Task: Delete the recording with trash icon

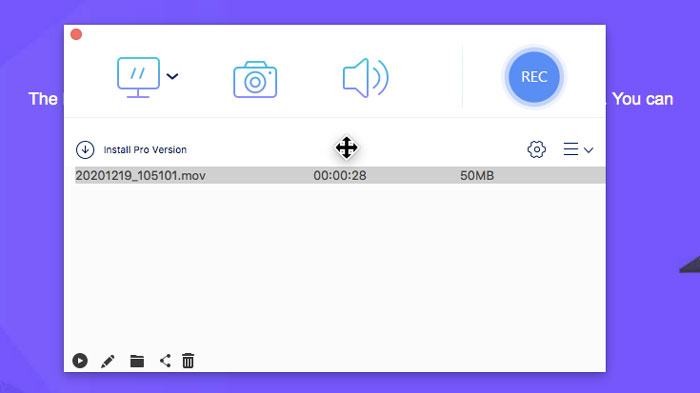Action: 188,360
